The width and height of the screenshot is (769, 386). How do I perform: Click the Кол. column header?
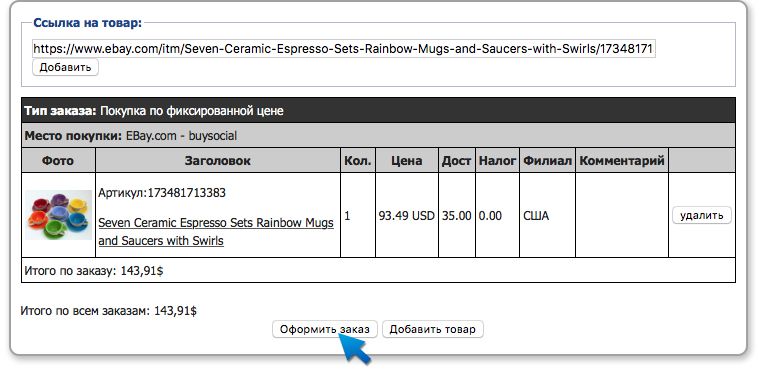point(358,160)
